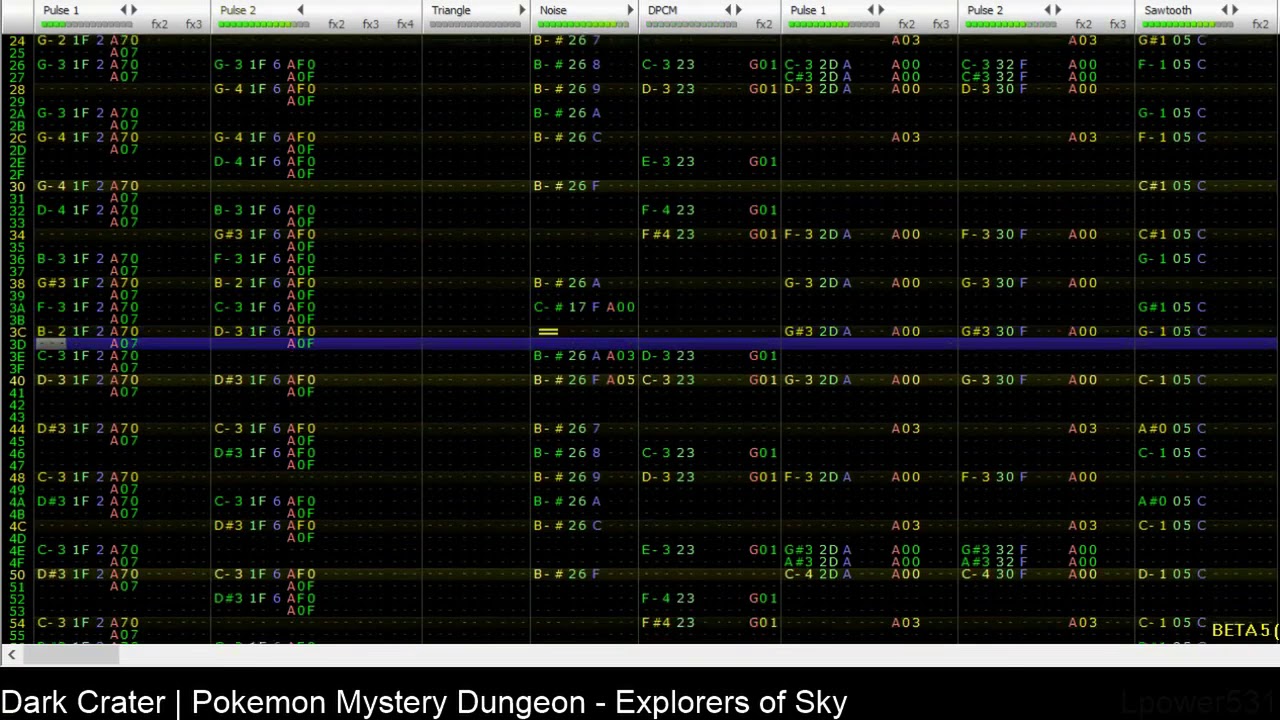Remove effect column from Pulse 2 beside Sawtooth
Screen dimensions: 1280x720
(x=1048, y=10)
